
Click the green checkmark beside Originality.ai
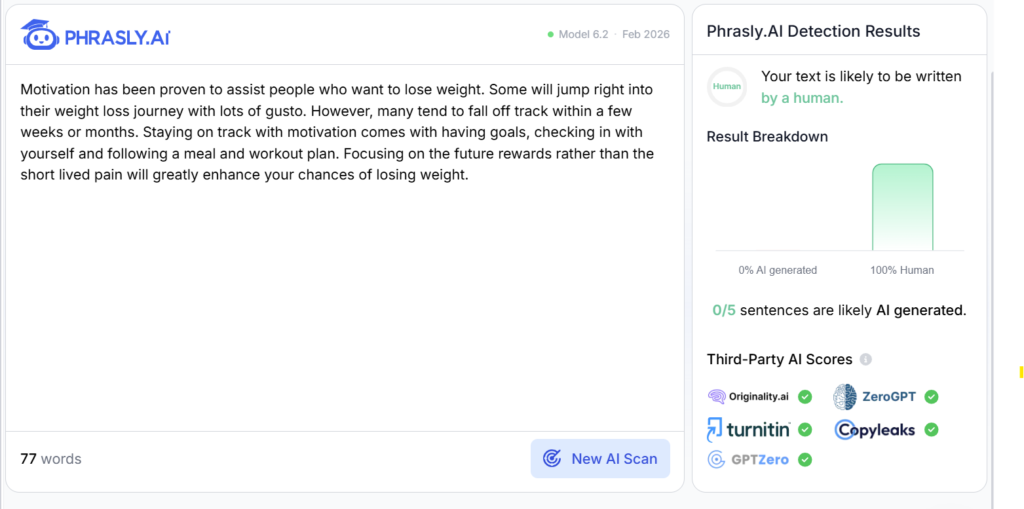coord(805,397)
